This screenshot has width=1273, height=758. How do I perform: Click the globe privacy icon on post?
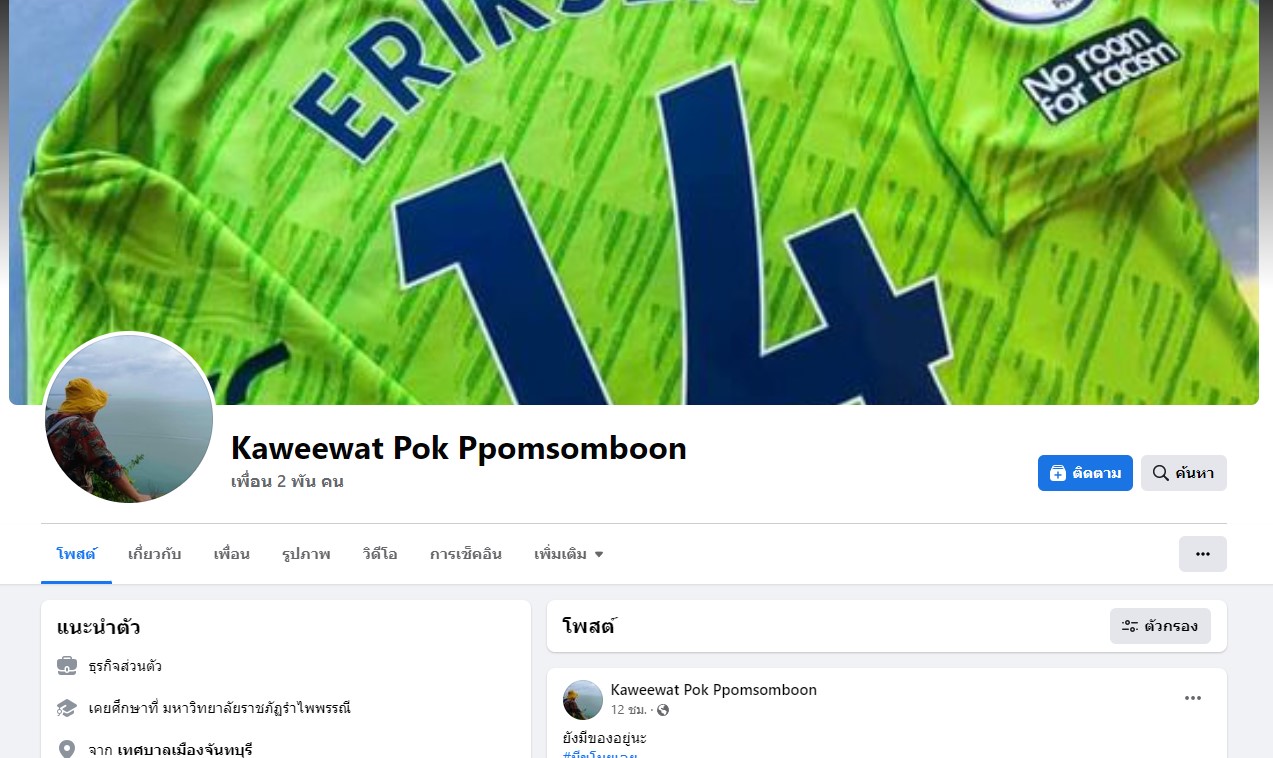click(x=663, y=710)
